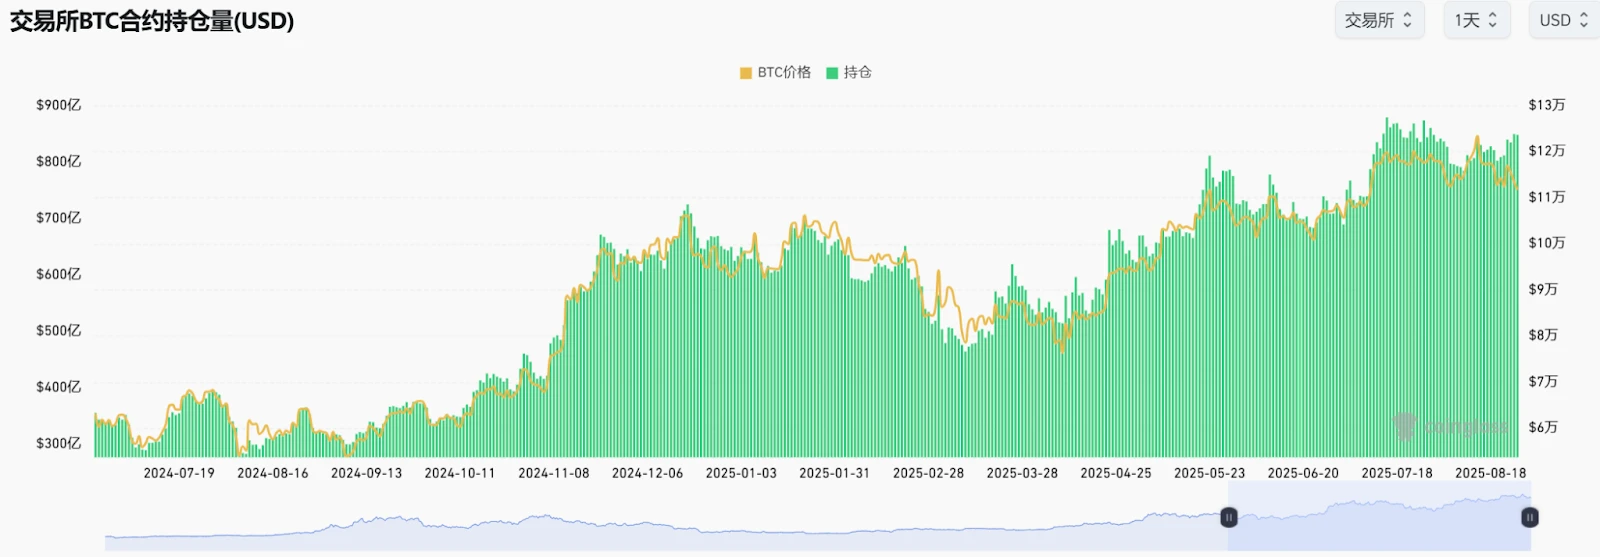
Task: Click the up-down chevron on 交易所 selector
Action: click(1408, 20)
